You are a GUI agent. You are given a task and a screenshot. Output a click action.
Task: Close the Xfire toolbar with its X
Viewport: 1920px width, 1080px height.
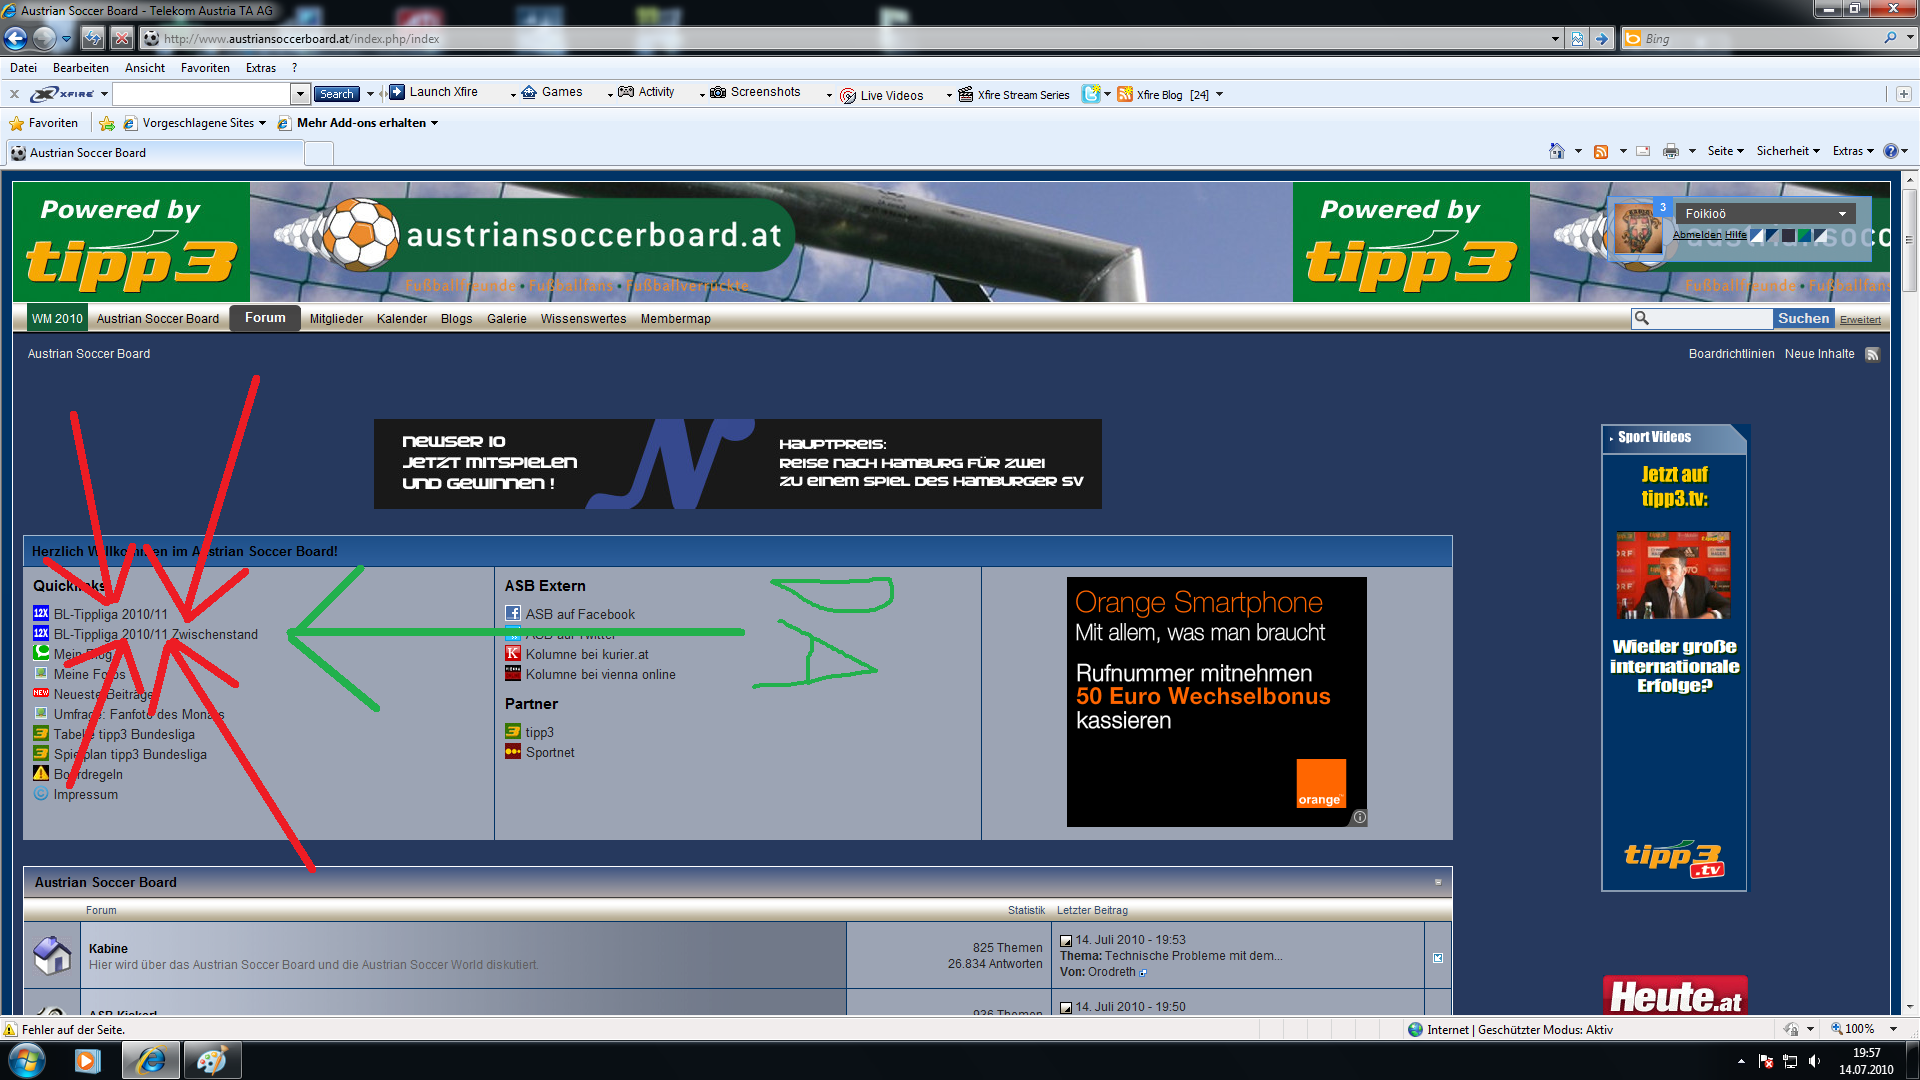click(x=14, y=94)
